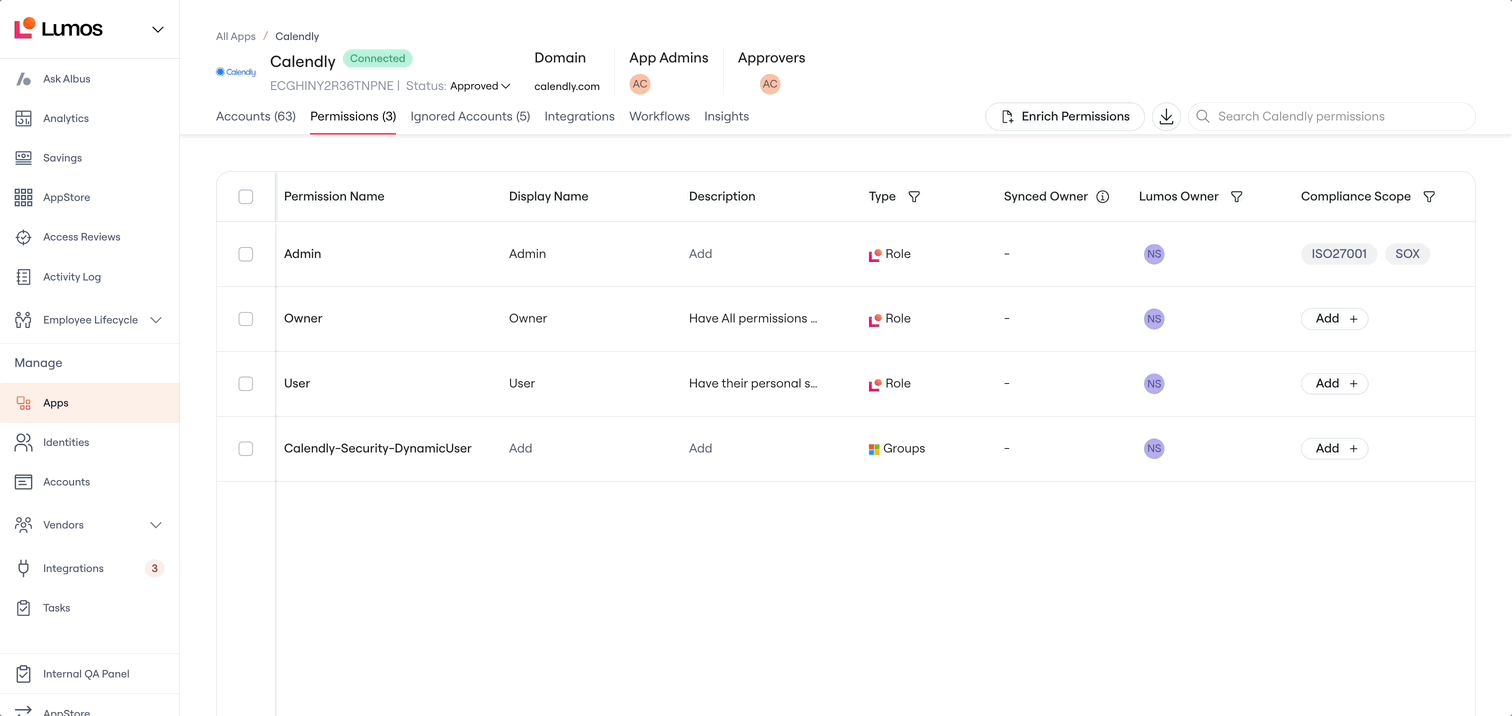The height and width of the screenshot is (716, 1512).
Task: Click the ISO27001 compliance tag
Action: [x=1339, y=254]
